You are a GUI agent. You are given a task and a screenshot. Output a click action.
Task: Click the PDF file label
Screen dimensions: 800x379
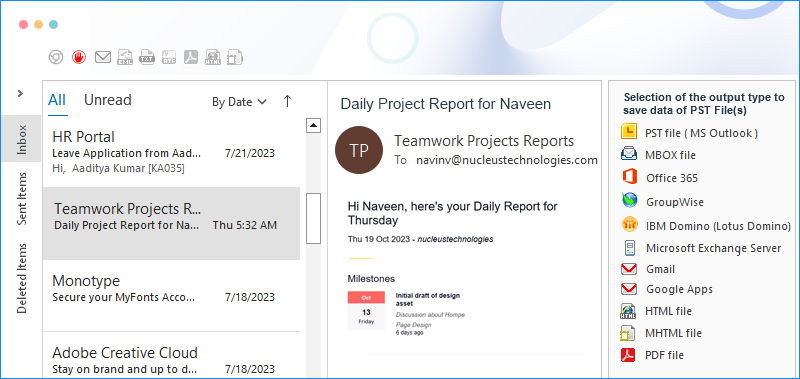pos(664,355)
